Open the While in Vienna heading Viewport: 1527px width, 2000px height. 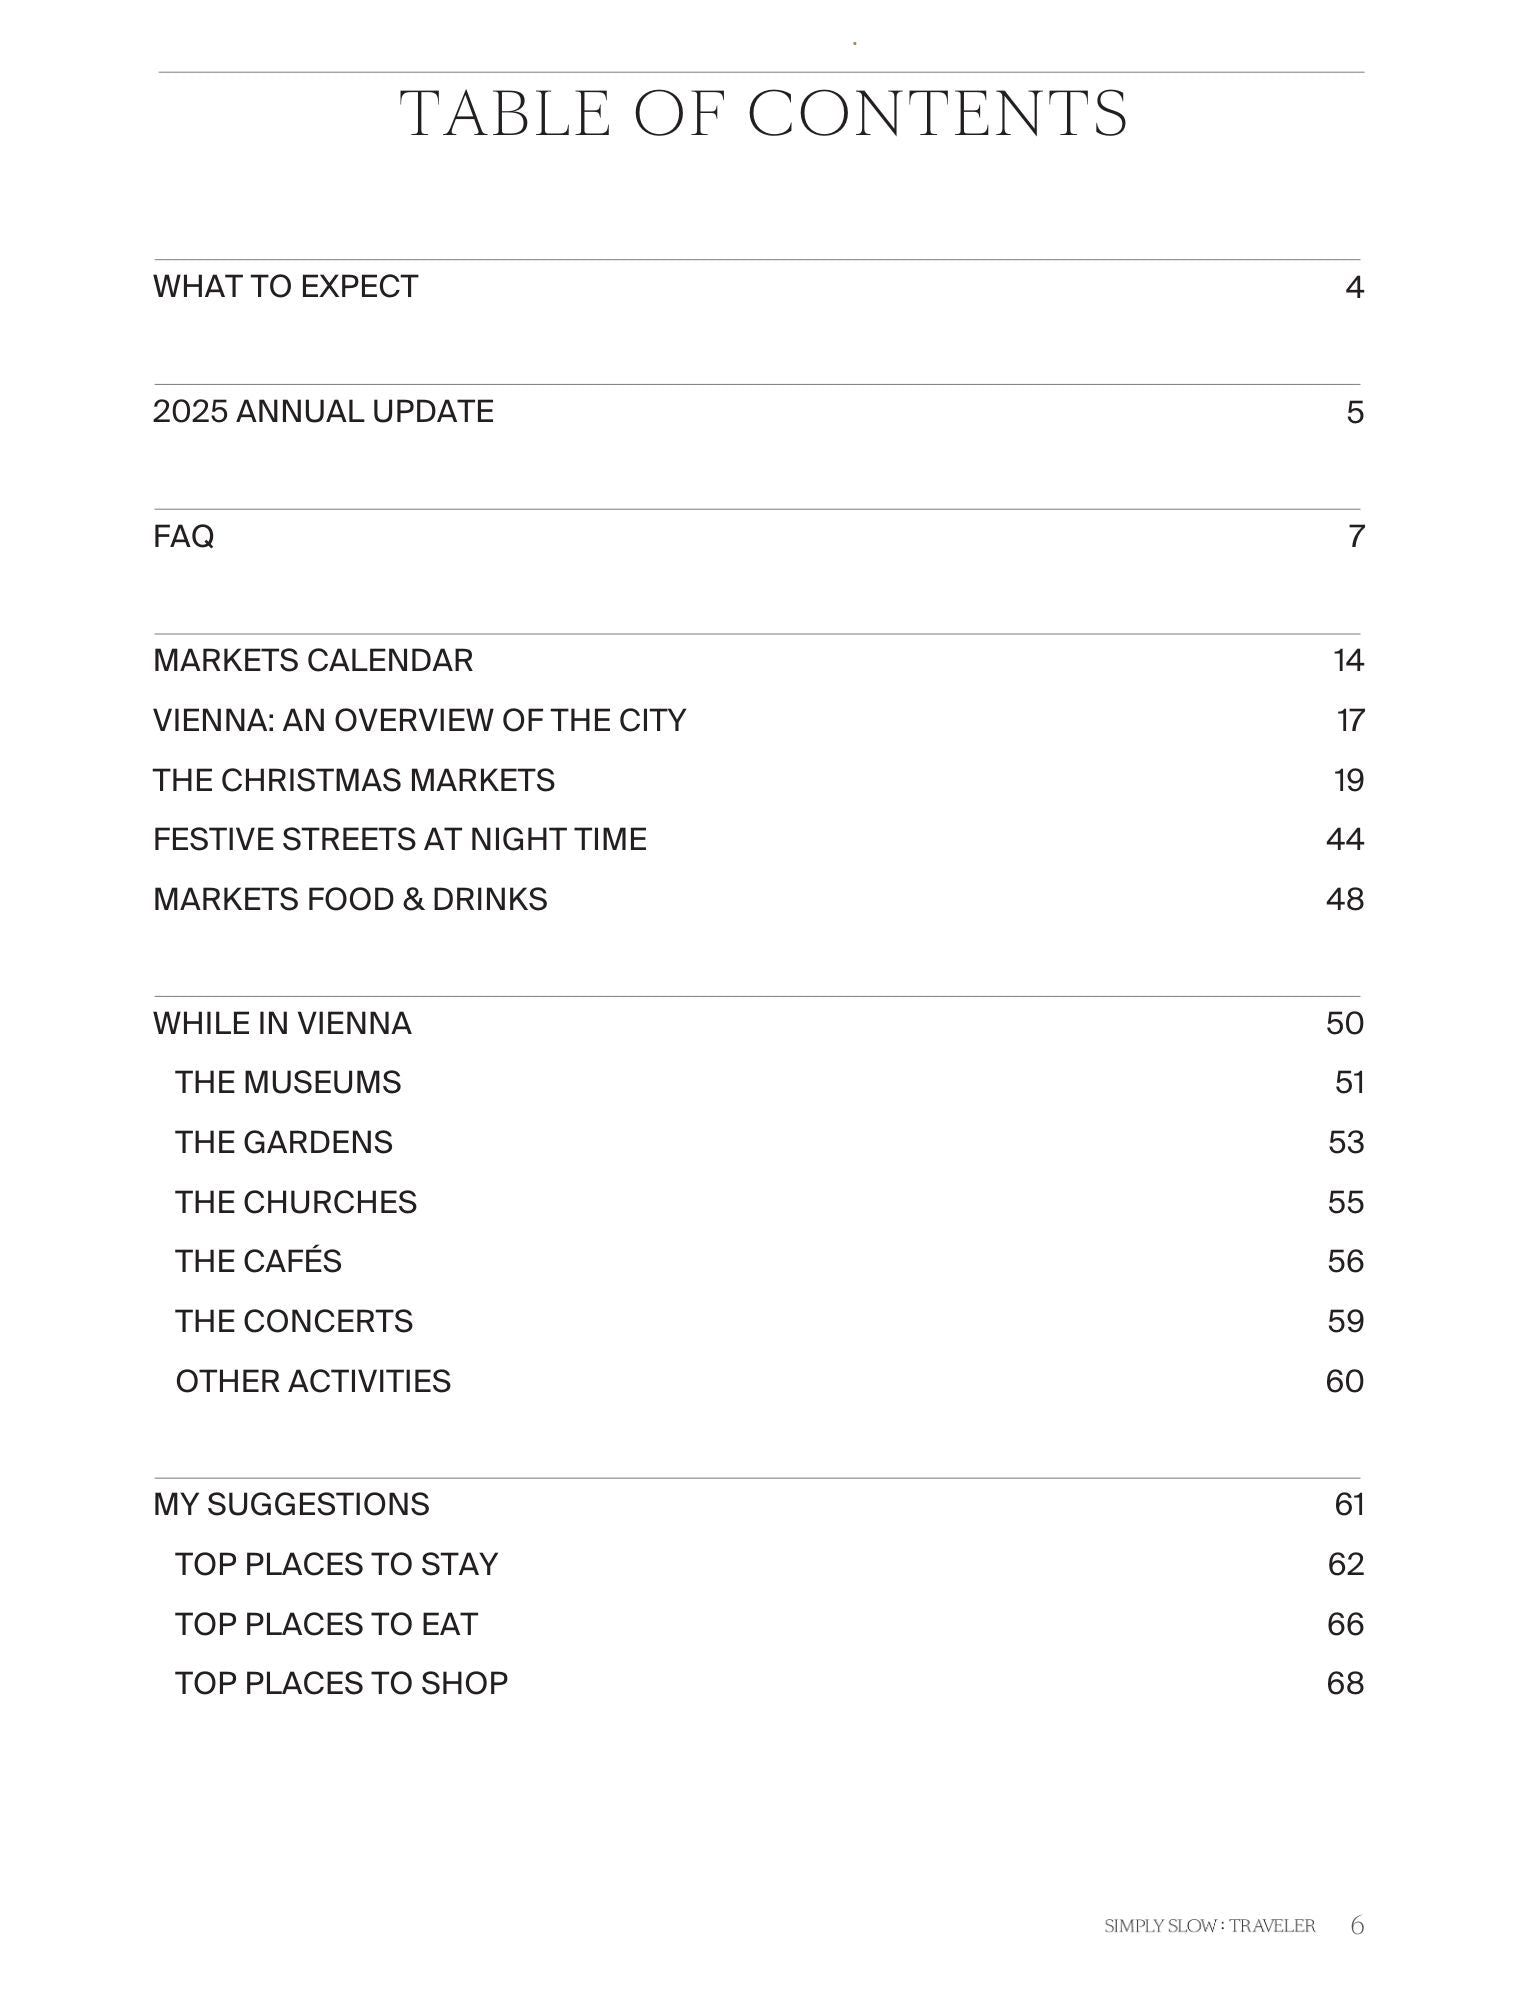(x=282, y=1024)
